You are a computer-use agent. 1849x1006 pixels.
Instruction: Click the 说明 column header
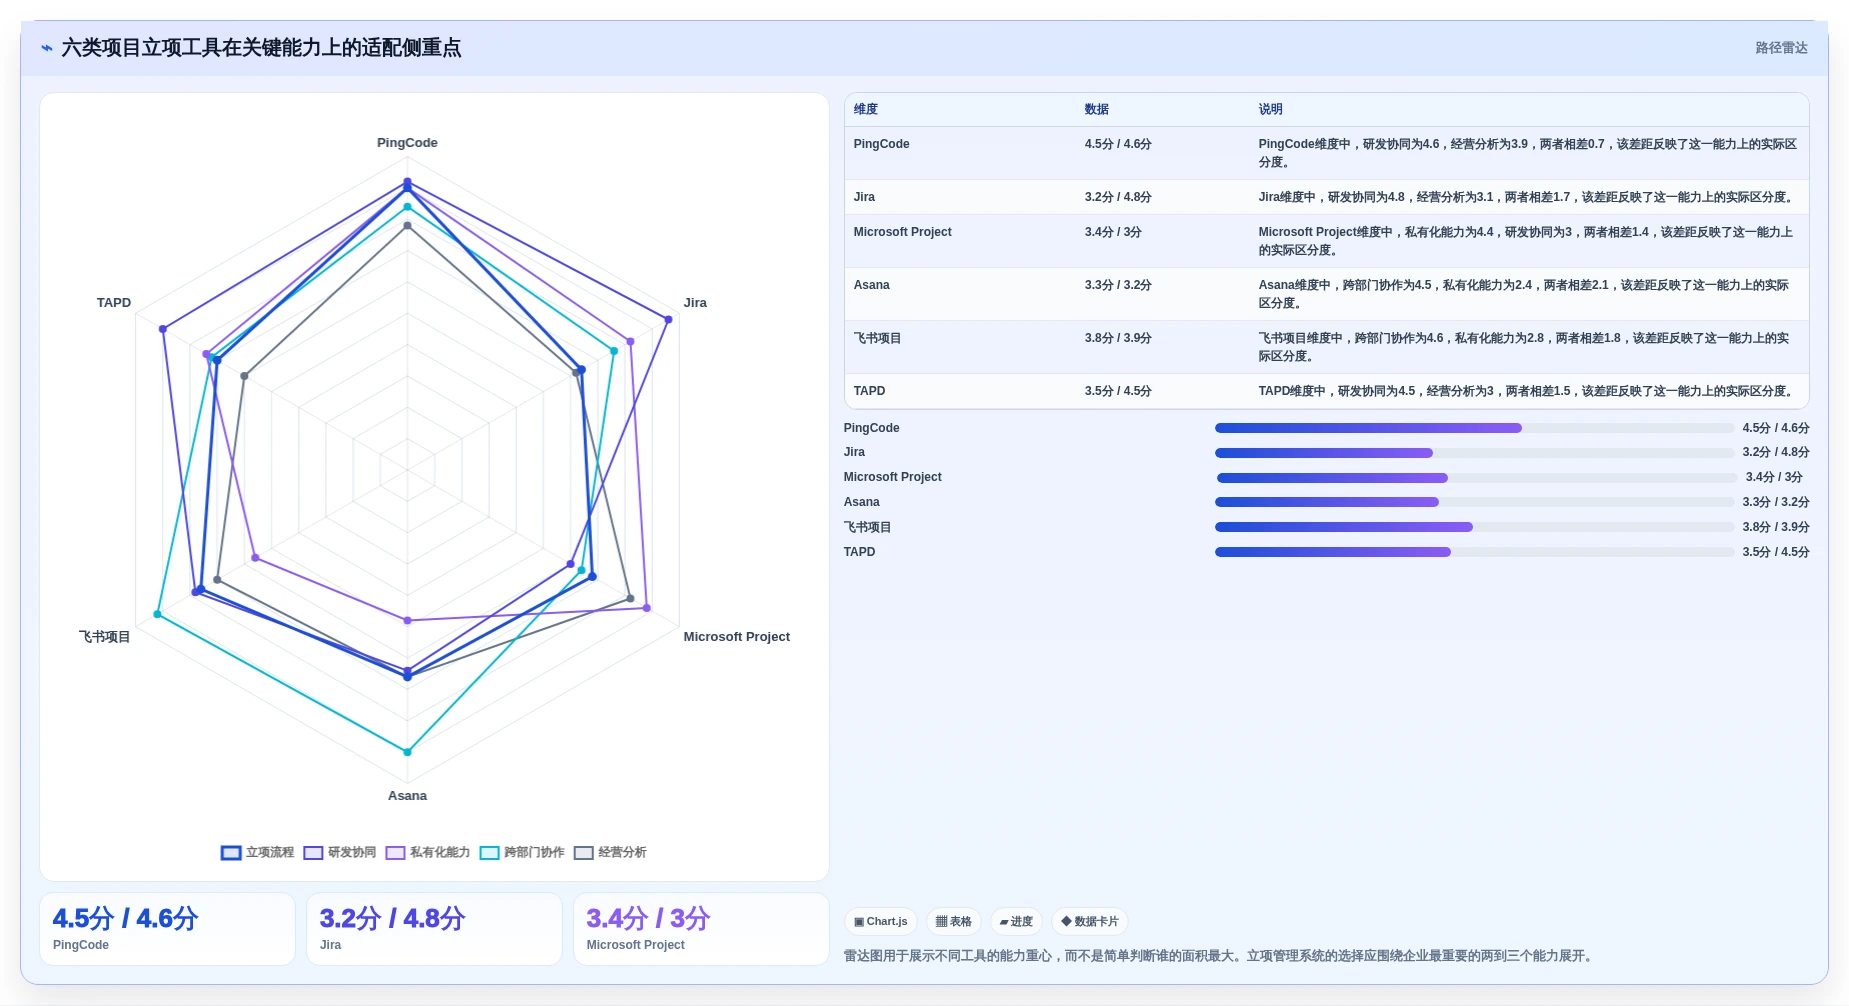pos(1271,109)
